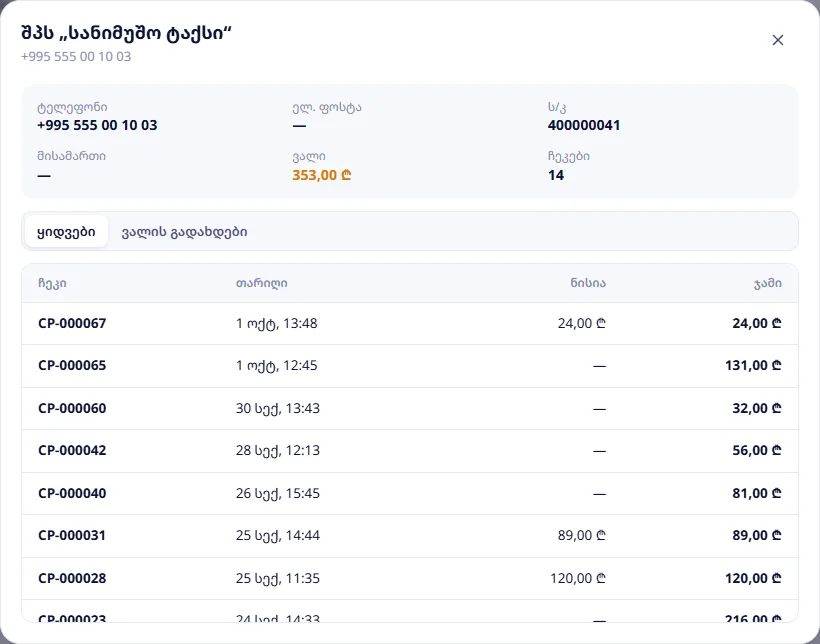Click the receipts count 14
The width and height of the screenshot is (820, 644).
coord(556,175)
